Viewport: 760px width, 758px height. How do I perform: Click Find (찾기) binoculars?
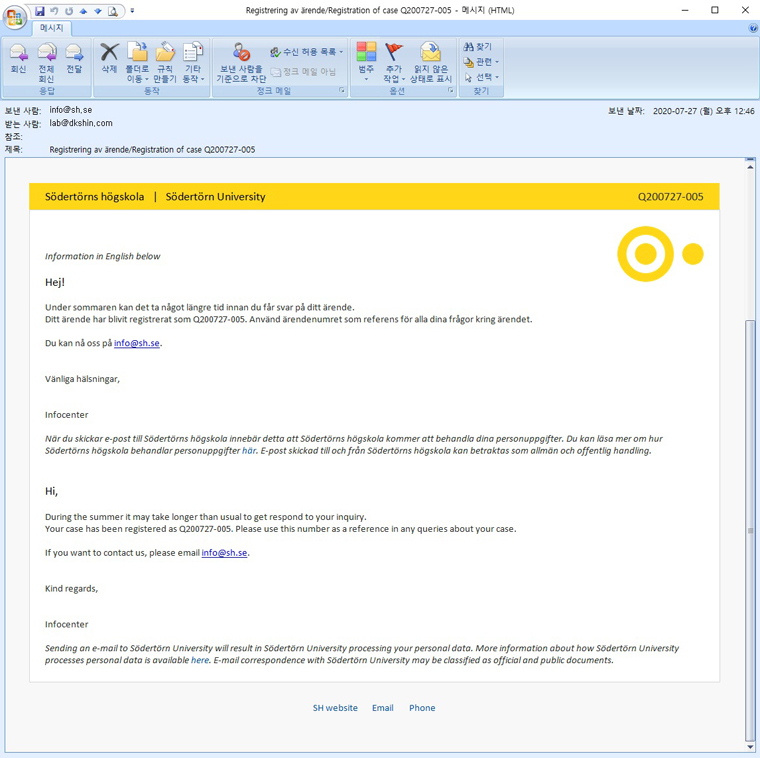pyautogui.click(x=478, y=47)
